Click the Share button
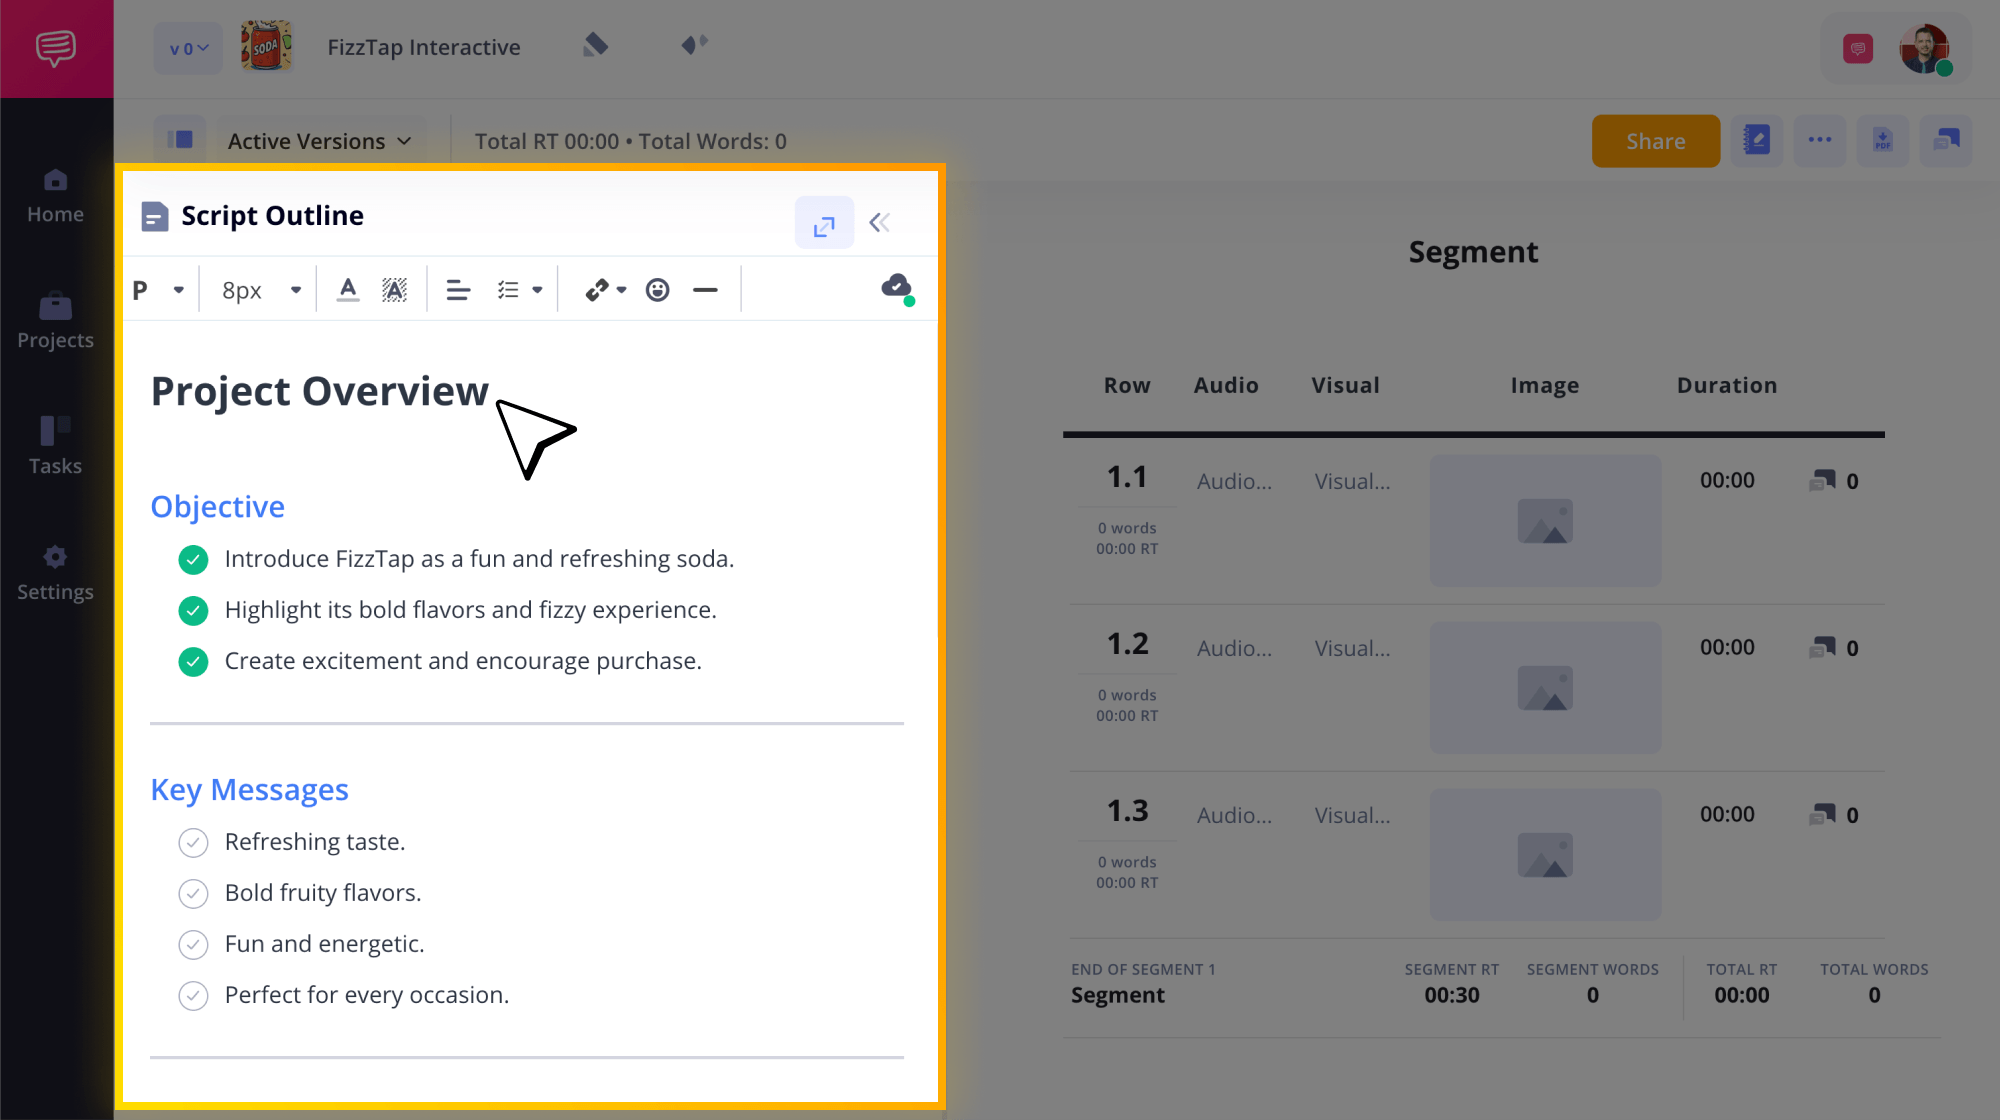Image resolution: width=2000 pixels, height=1120 pixels. (x=1656, y=141)
